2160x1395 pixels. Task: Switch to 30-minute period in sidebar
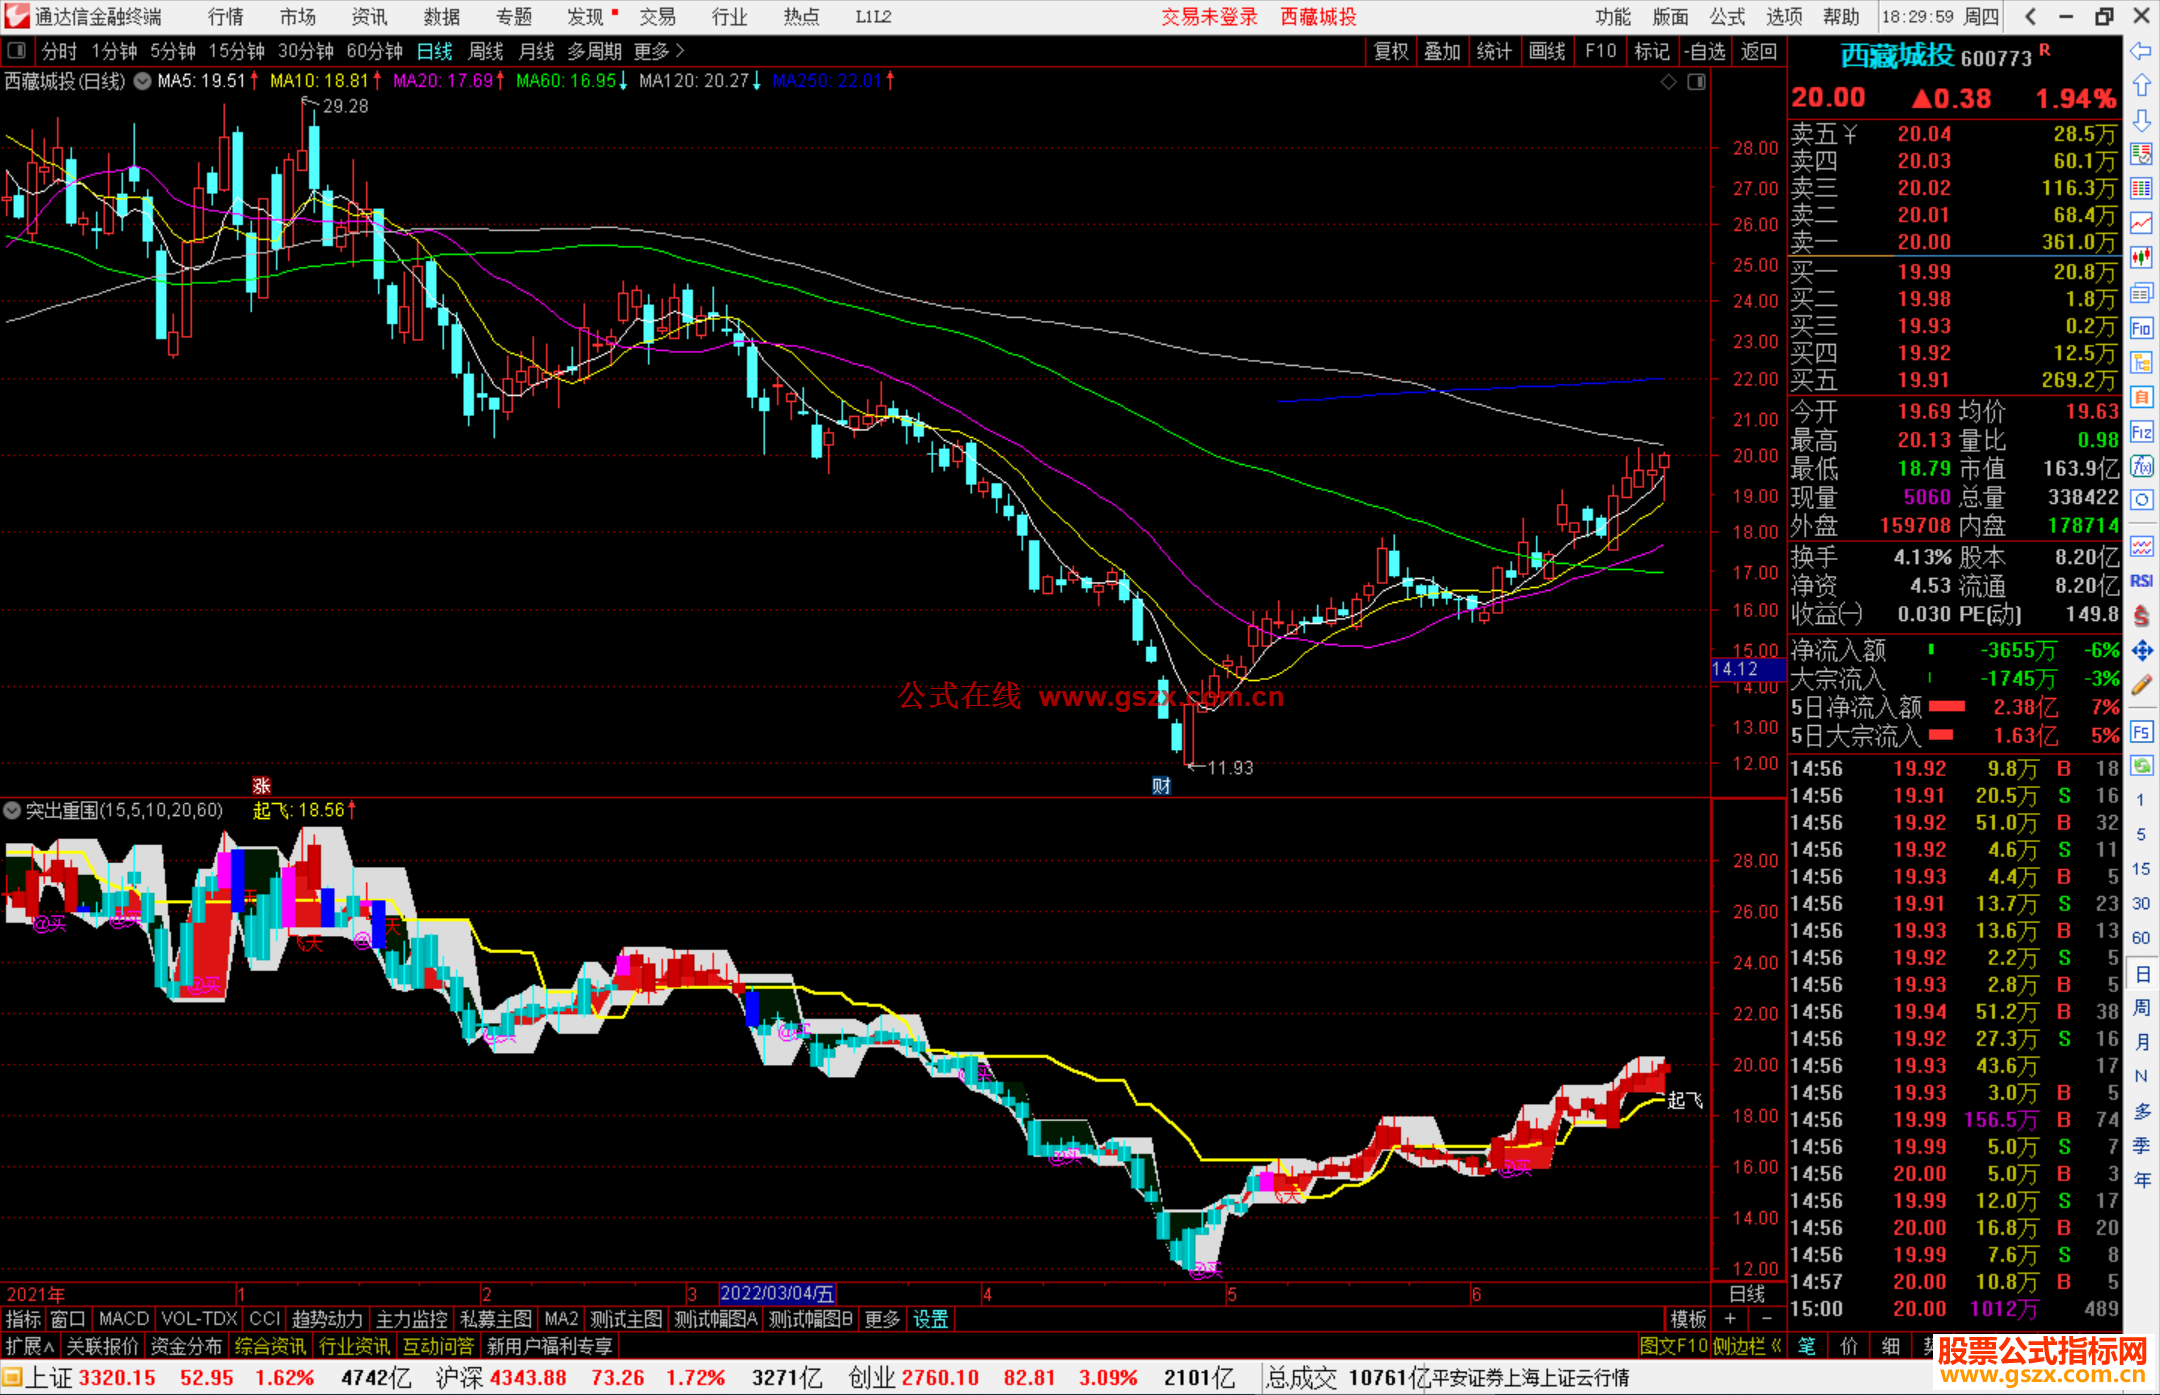click(2141, 903)
